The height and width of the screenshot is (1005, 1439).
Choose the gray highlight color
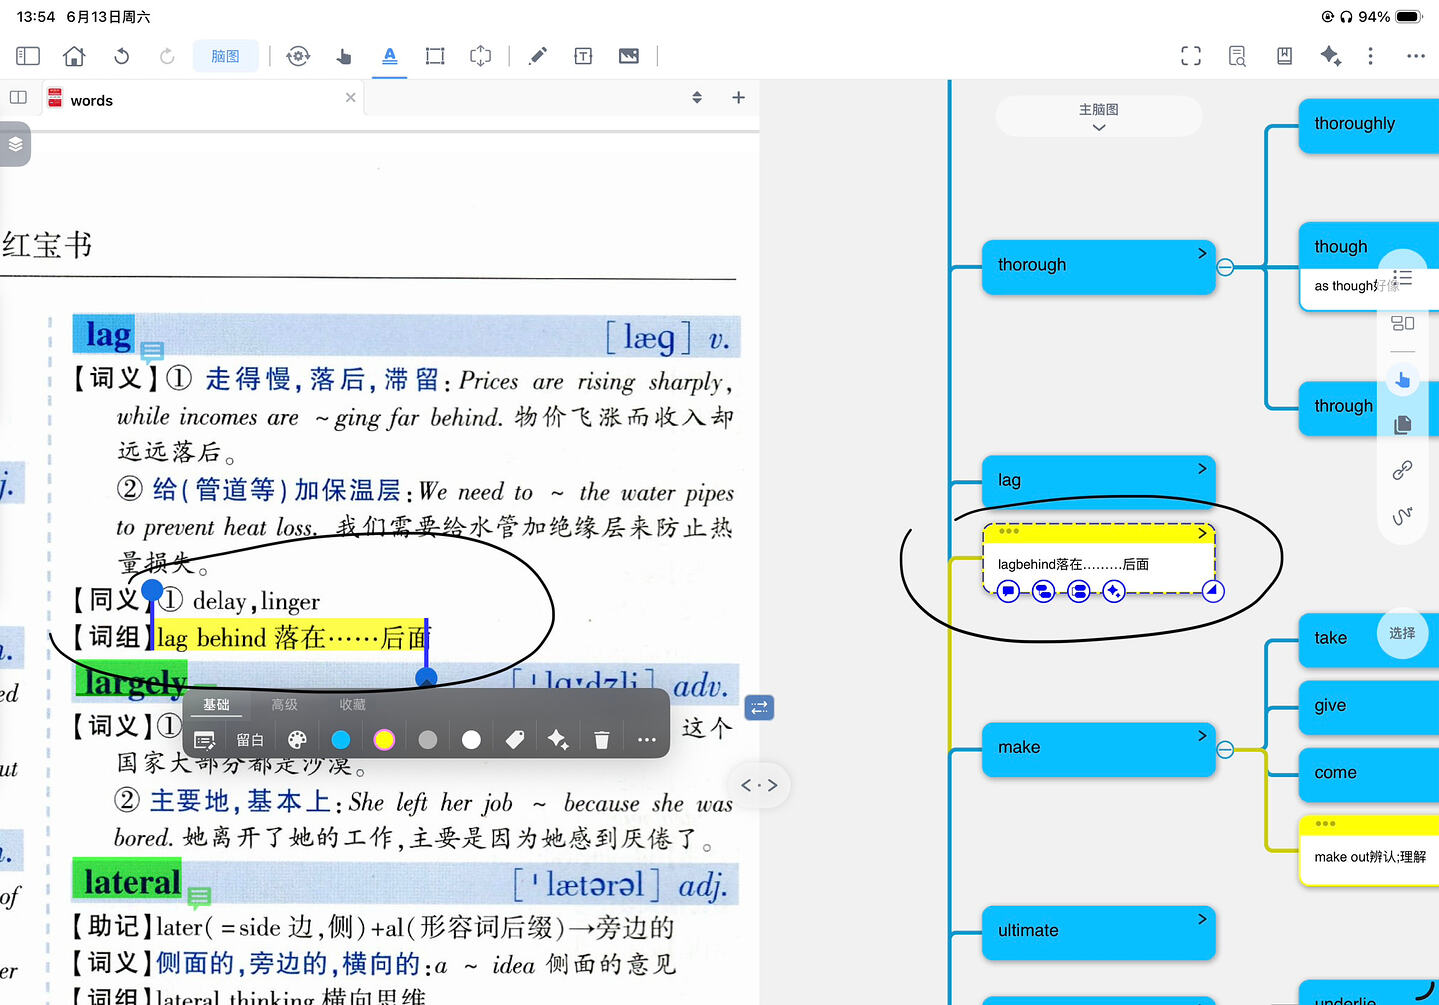tap(428, 740)
